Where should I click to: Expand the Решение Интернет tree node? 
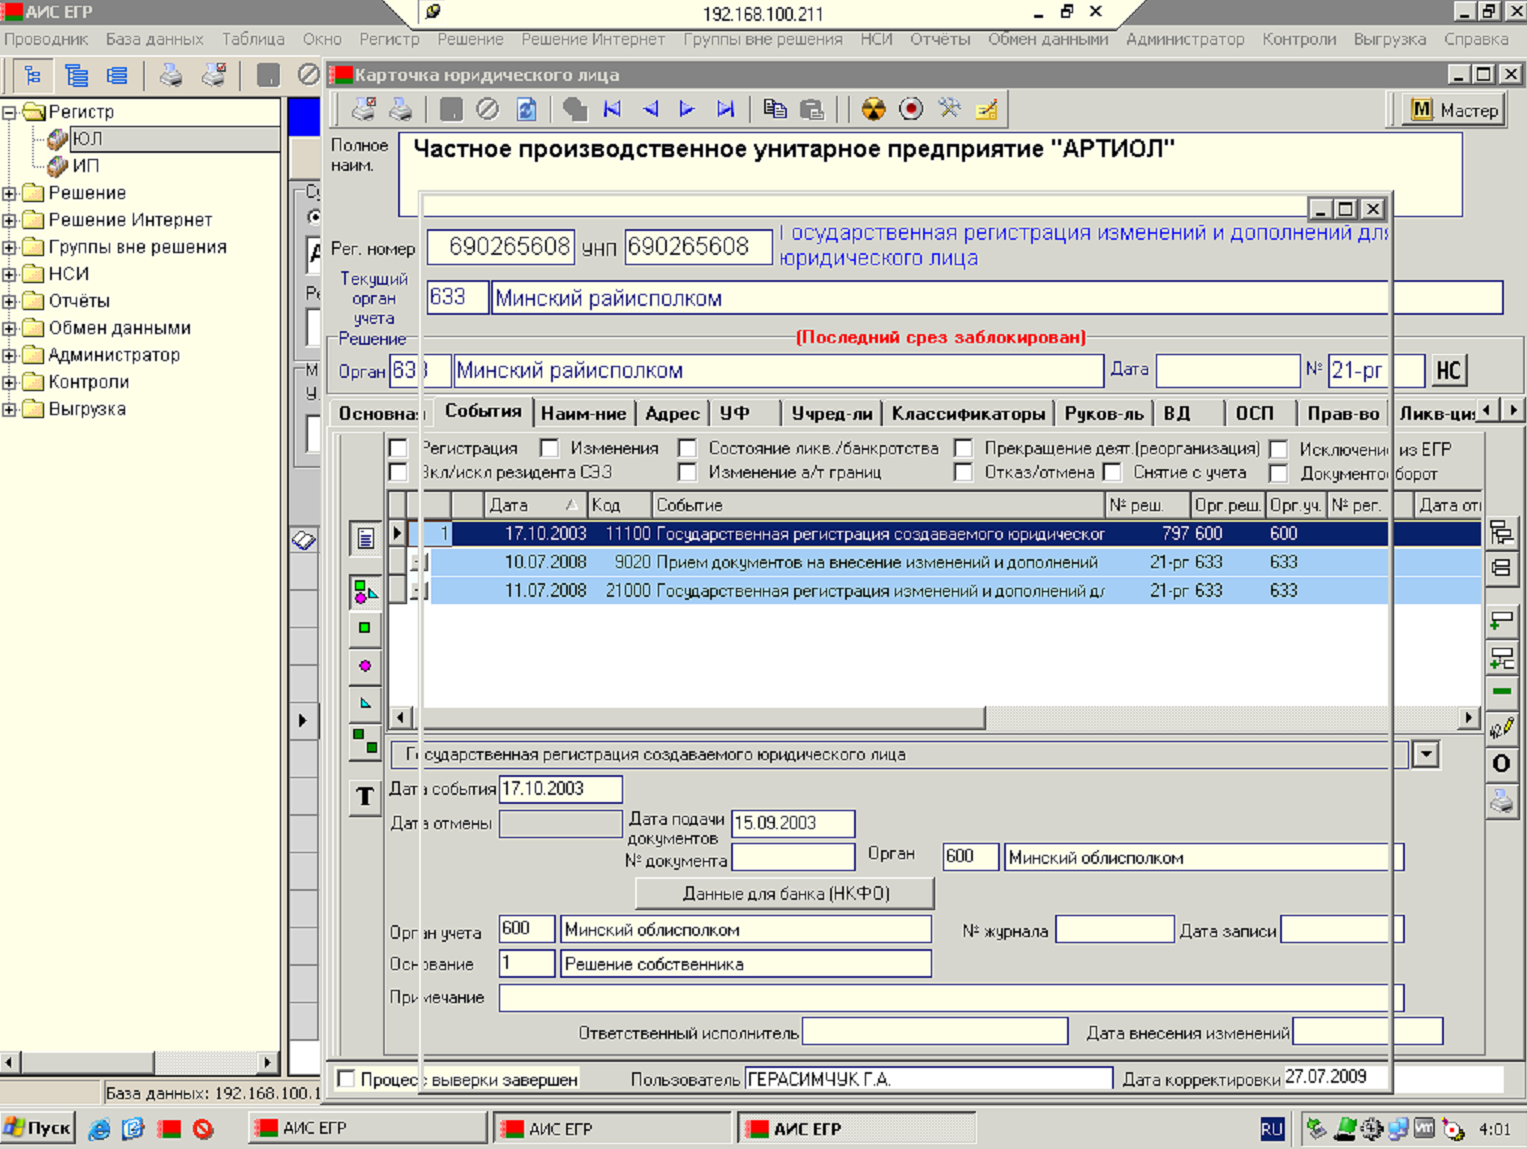pos(10,220)
